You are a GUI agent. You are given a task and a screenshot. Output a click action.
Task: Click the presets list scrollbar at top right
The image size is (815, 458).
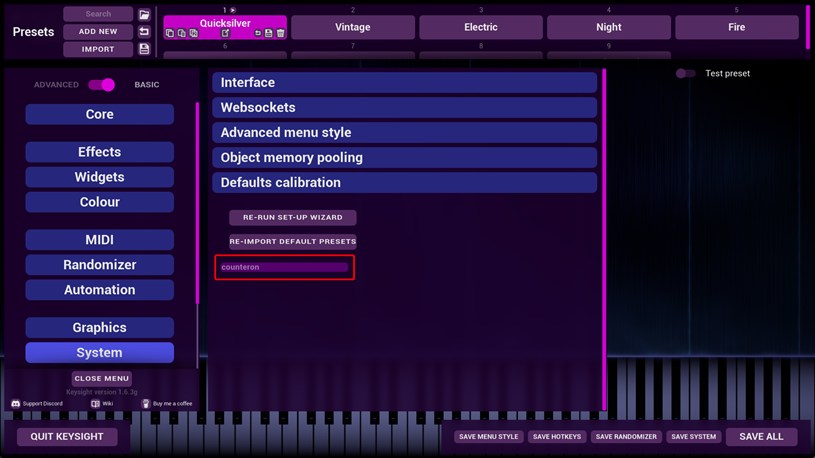808,29
